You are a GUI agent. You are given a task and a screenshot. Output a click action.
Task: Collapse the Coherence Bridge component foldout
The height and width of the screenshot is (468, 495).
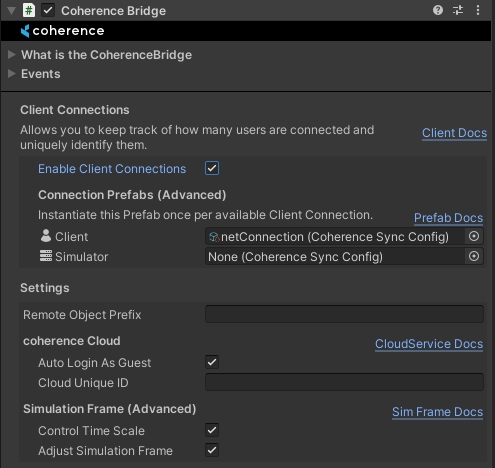pyautogui.click(x=12, y=11)
